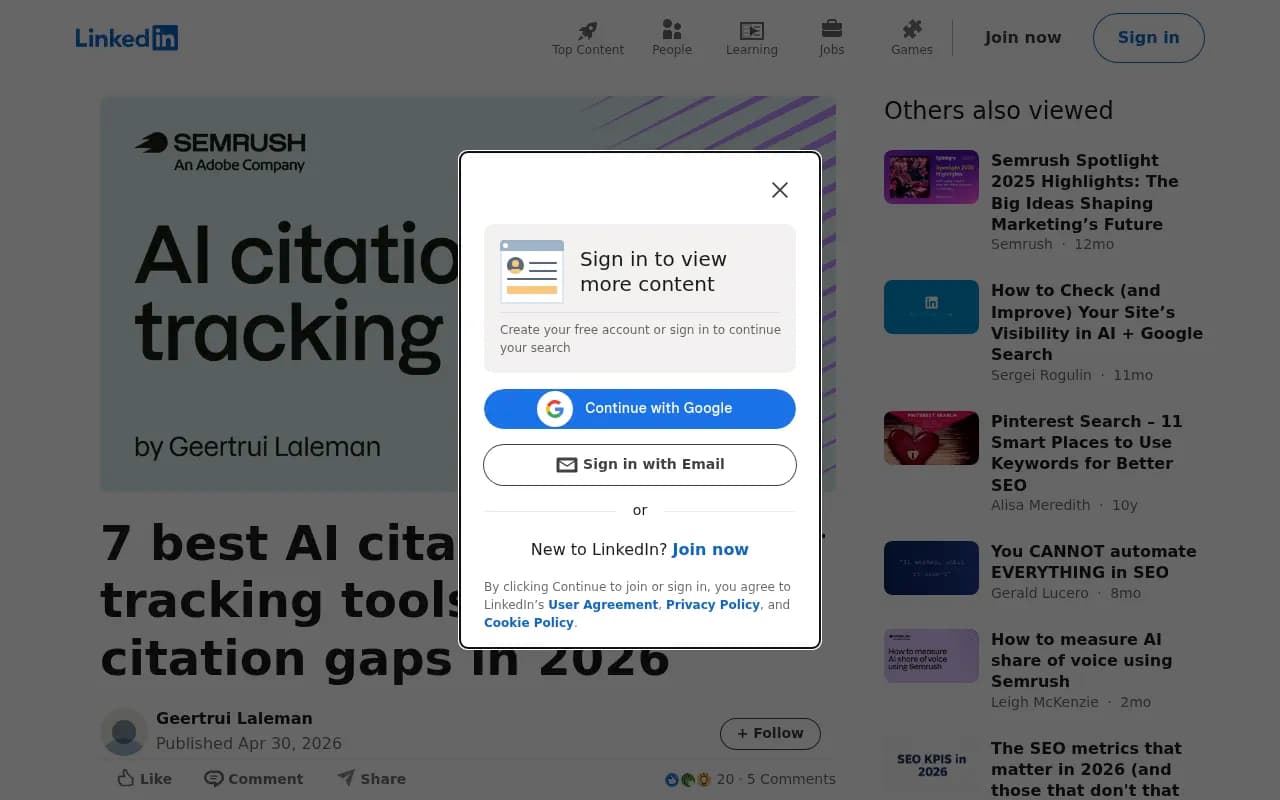
Task: Click the LinkedIn logo
Action: tap(127, 38)
